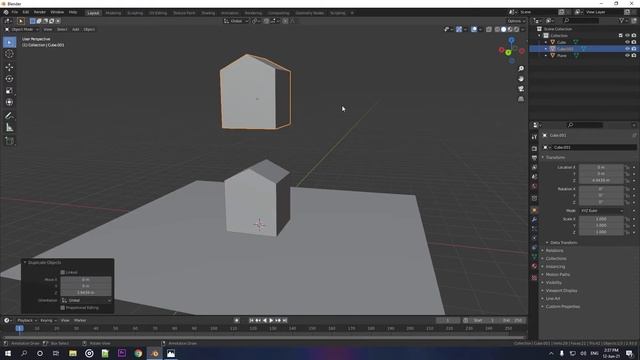Switch perspective/orthographic grid gizmo
640x360 pixels.
[521, 99]
